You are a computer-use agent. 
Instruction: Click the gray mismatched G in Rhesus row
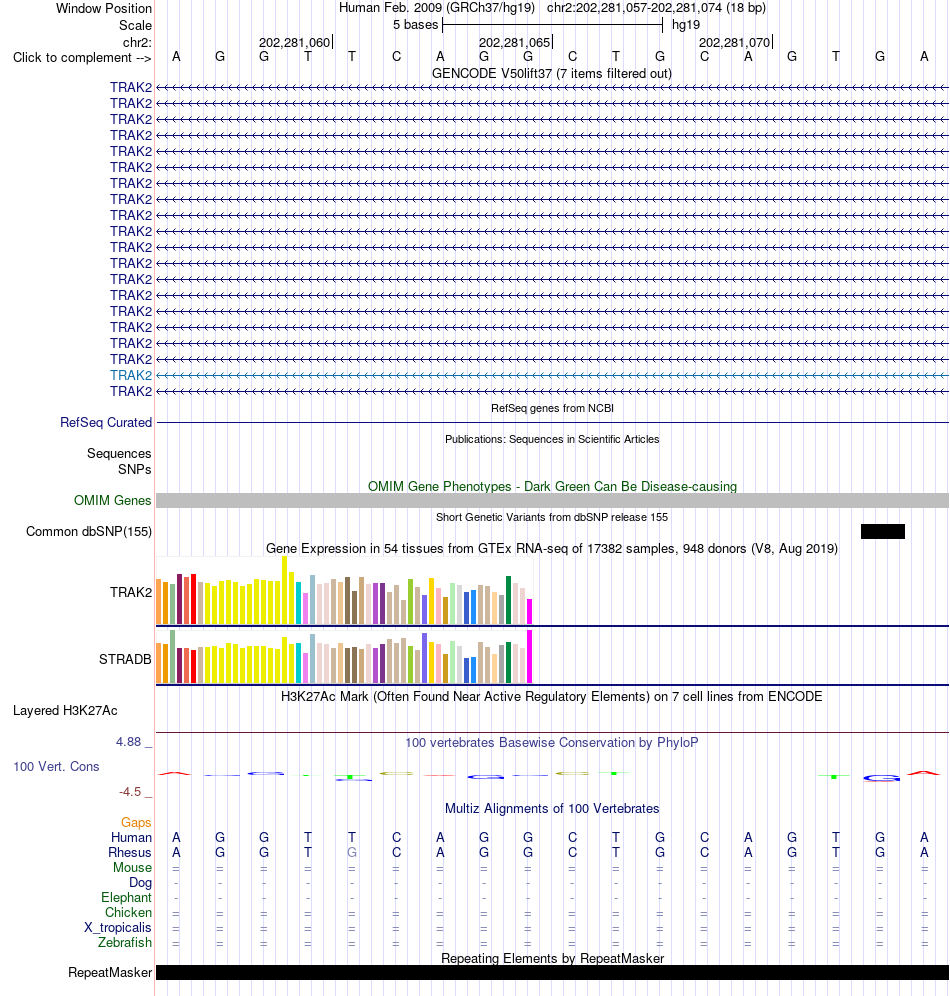pos(352,852)
